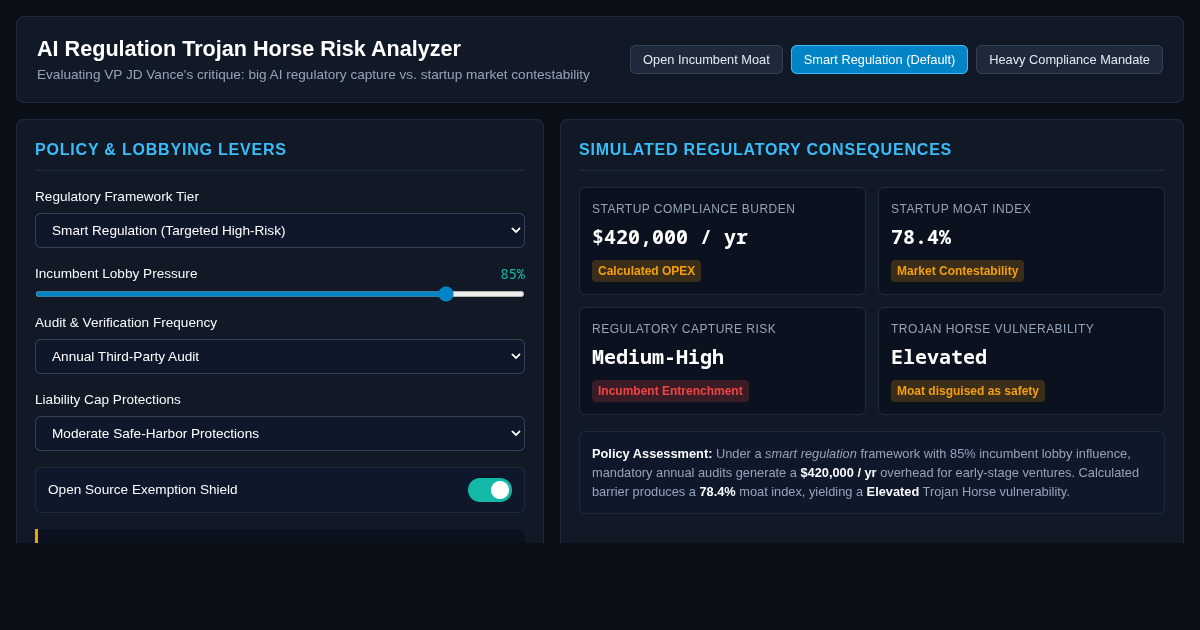Click the Startup Compliance Burden card label
Screen dimensions: 1200x630
click(694, 209)
